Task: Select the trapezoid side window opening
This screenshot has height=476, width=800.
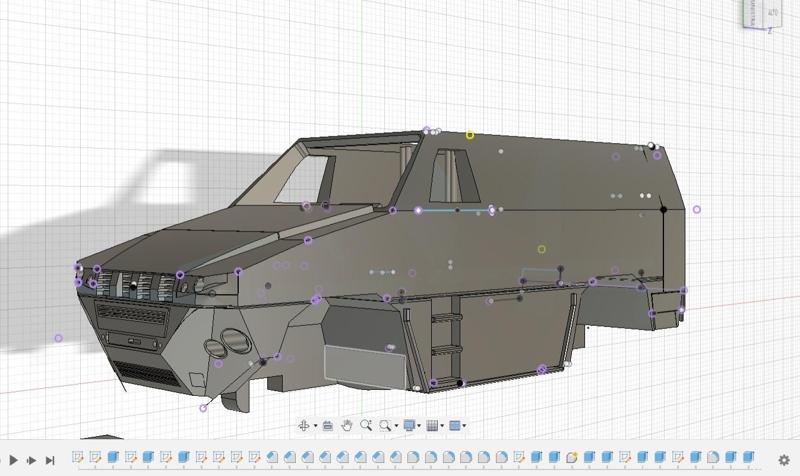Action: point(454,176)
